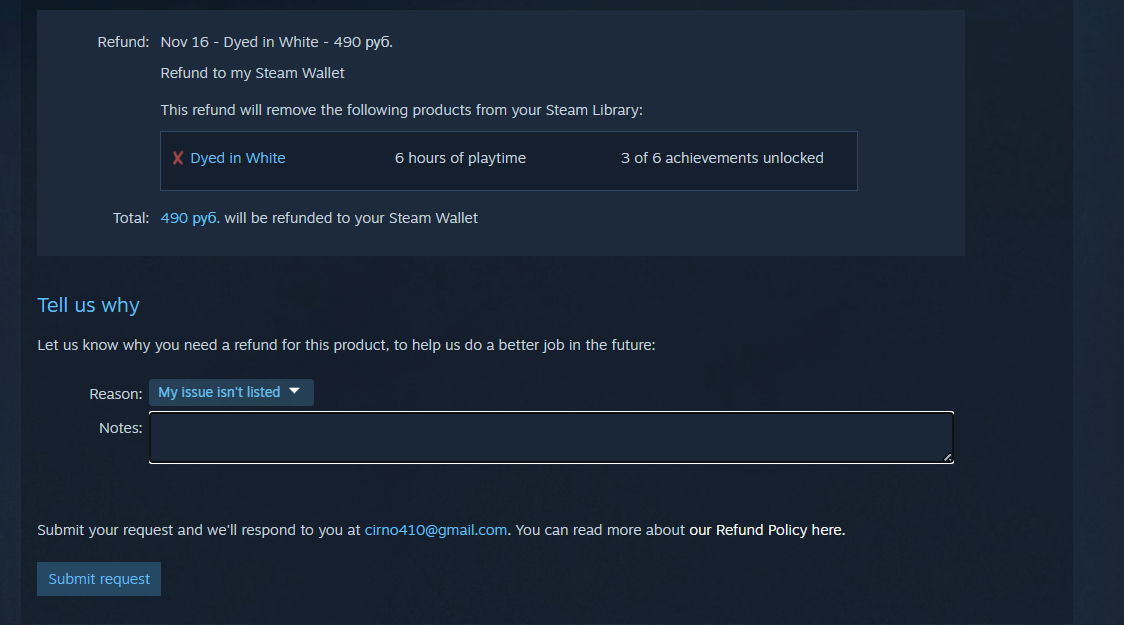Click the 490 руб. total amount
Viewport: 1124px width, 625px height.
(190, 218)
